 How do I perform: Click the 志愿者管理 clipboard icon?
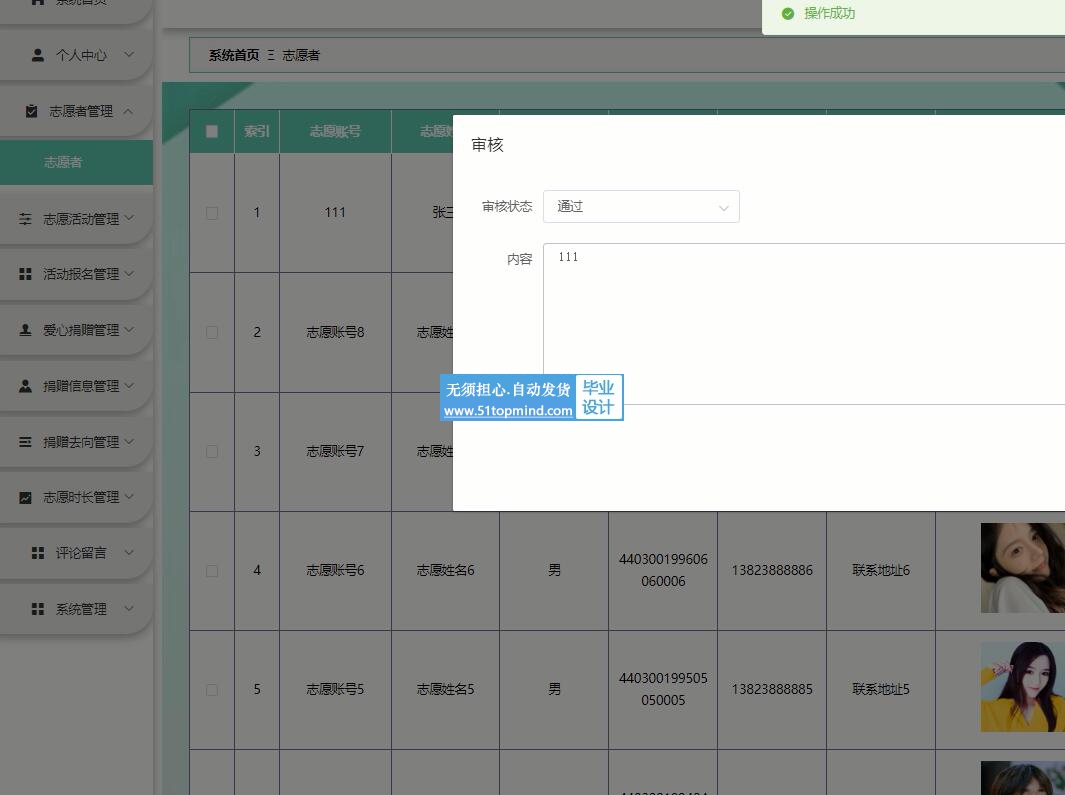(x=31, y=111)
